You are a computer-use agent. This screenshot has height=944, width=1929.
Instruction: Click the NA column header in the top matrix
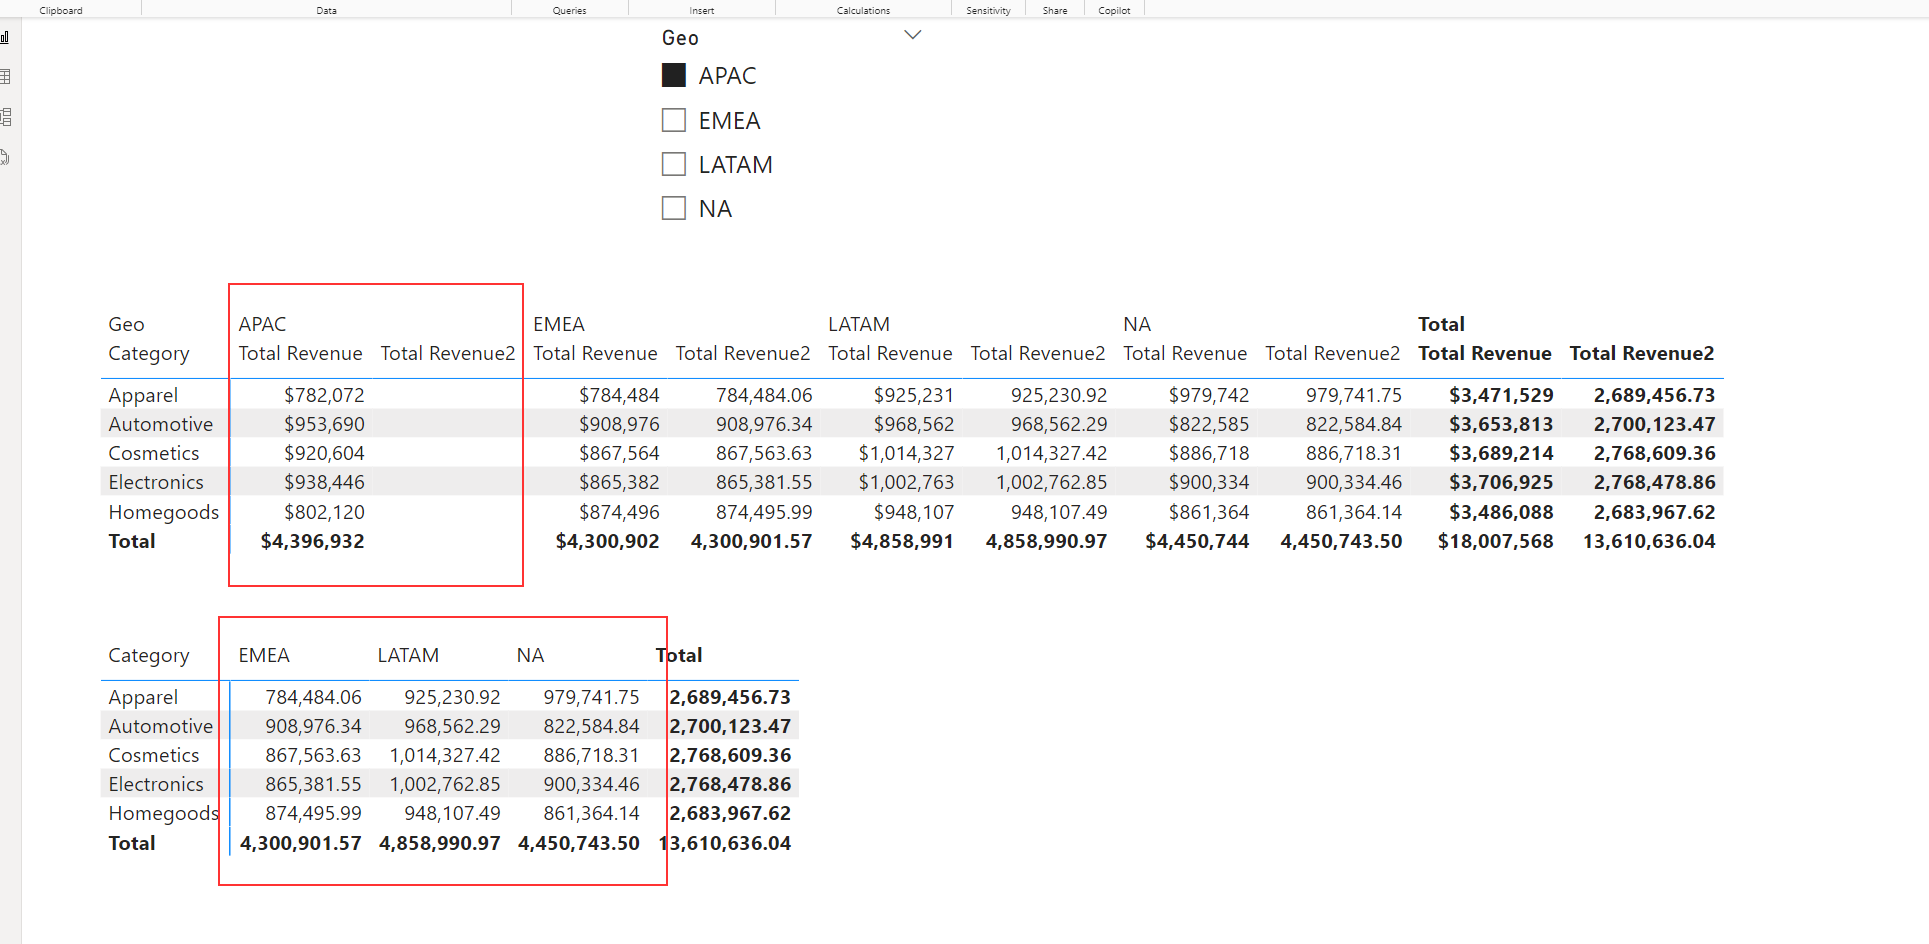[1137, 324]
